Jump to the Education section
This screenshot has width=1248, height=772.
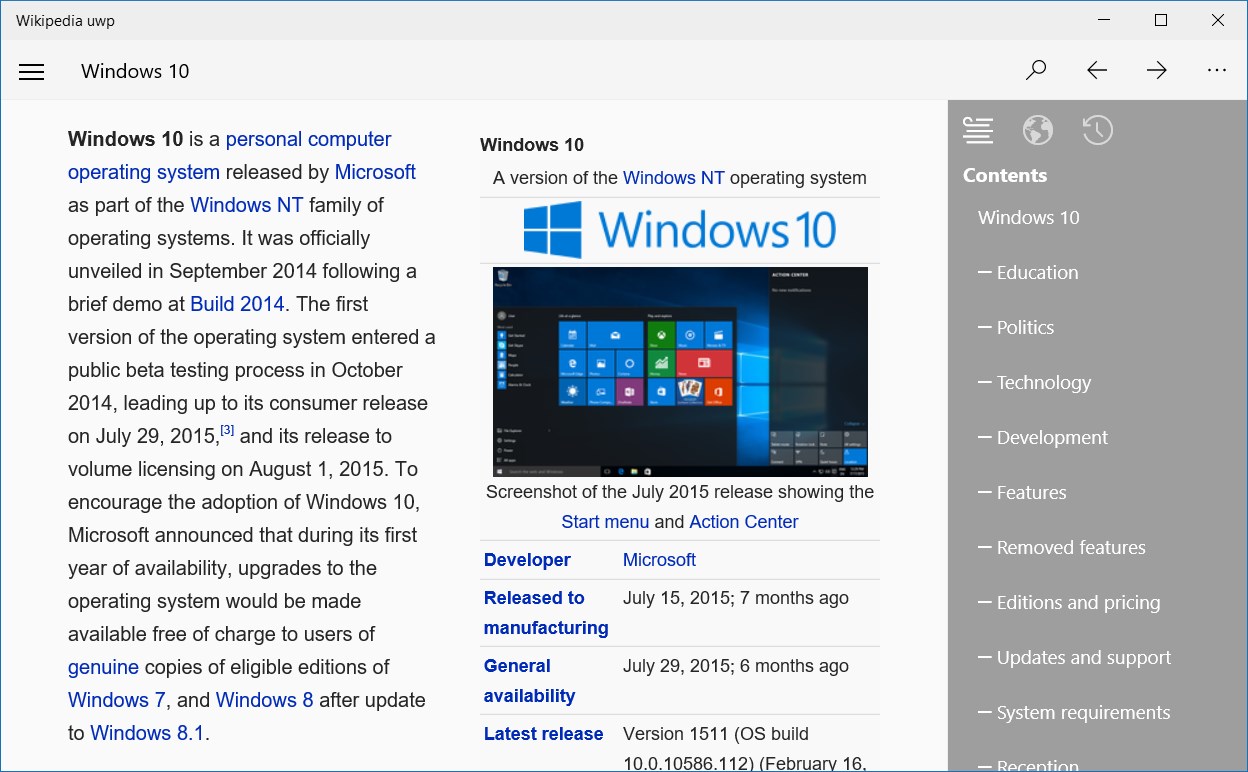pos(1028,272)
